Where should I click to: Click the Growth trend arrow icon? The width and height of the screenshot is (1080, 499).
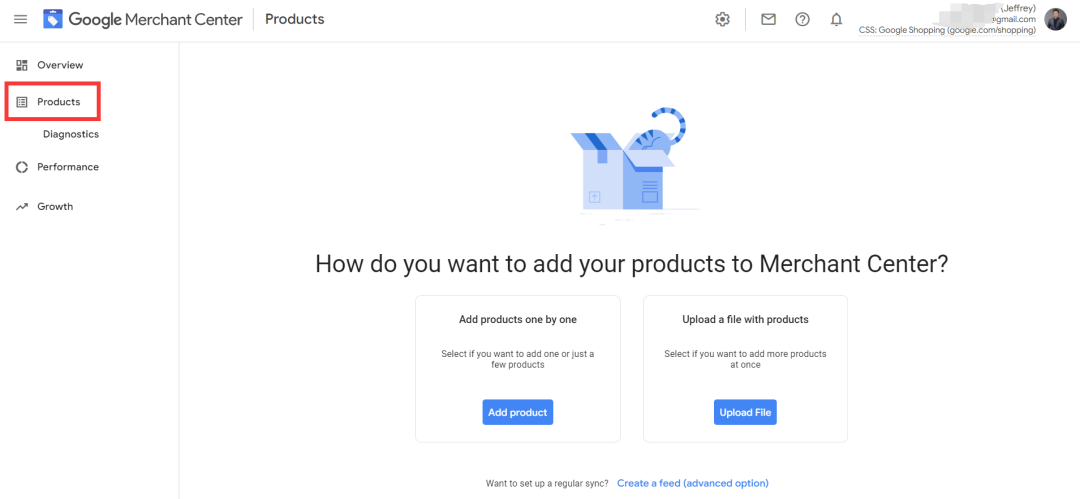[x=21, y=207]
